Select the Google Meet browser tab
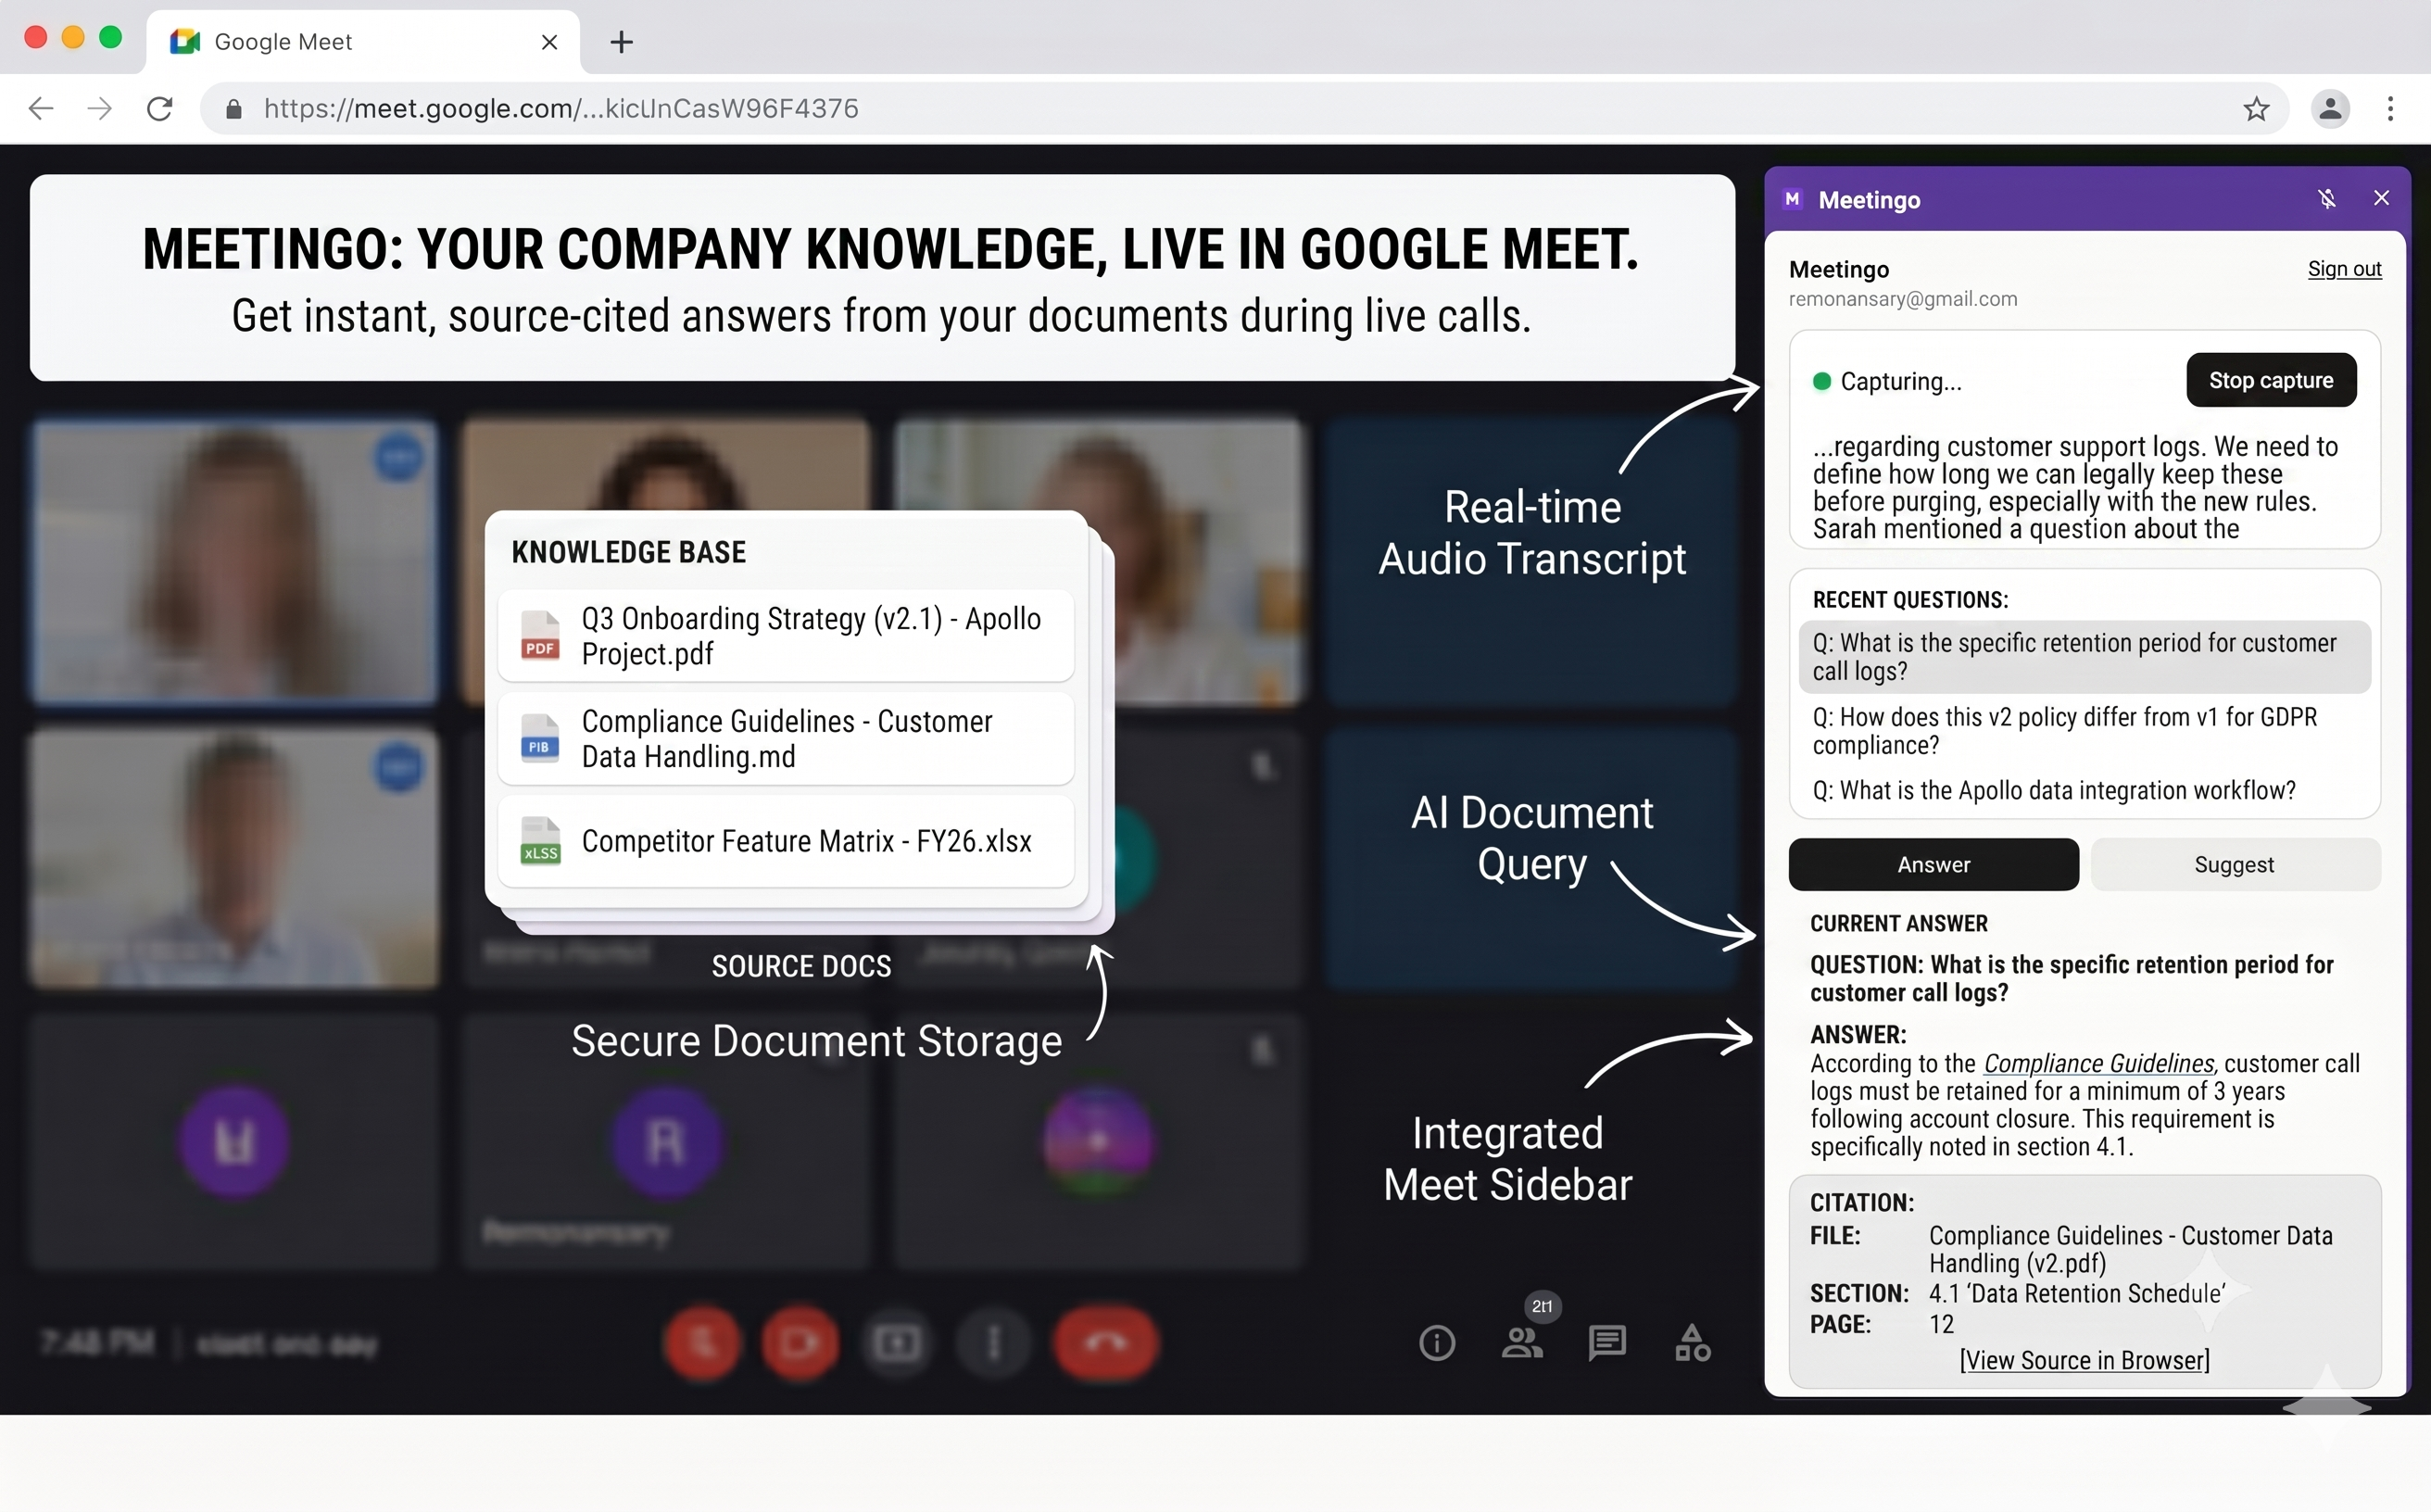Viewport: 2431px width, 1512px height. [363, 42]
